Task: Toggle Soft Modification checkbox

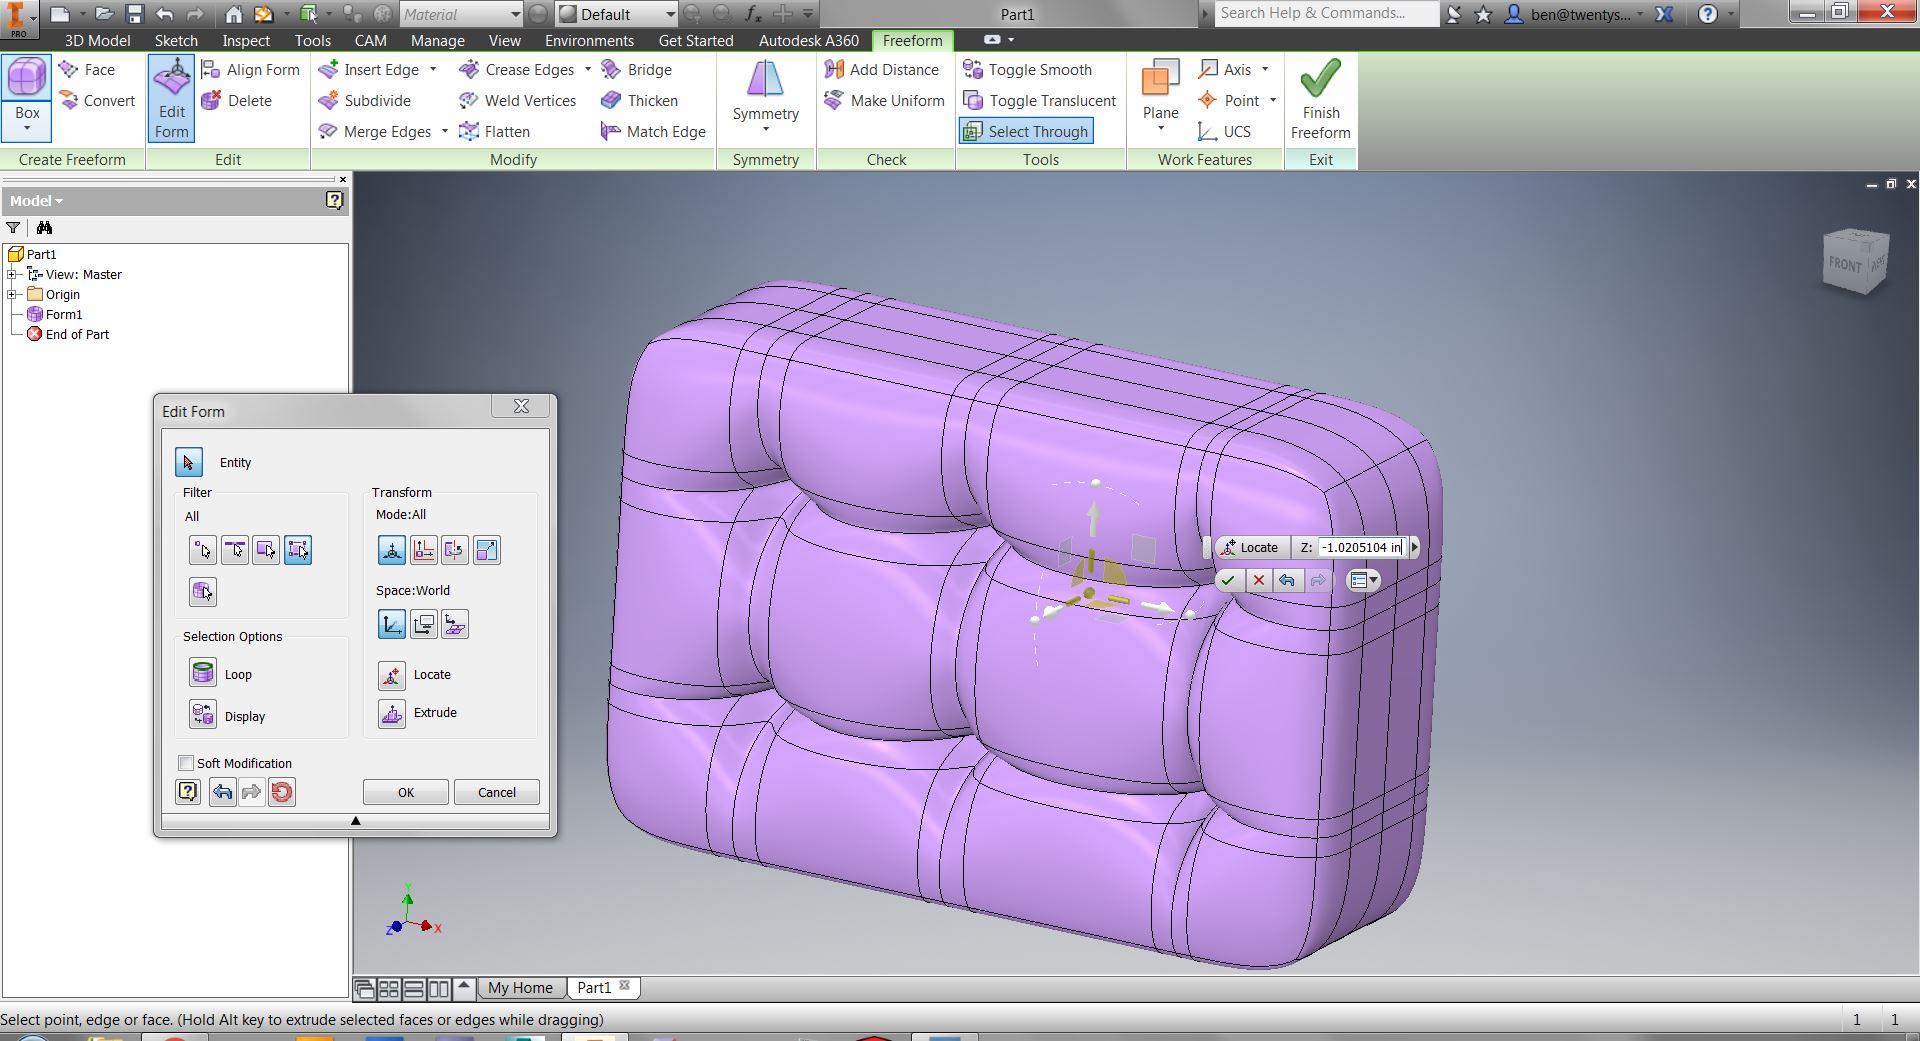Action: (186, 763)
